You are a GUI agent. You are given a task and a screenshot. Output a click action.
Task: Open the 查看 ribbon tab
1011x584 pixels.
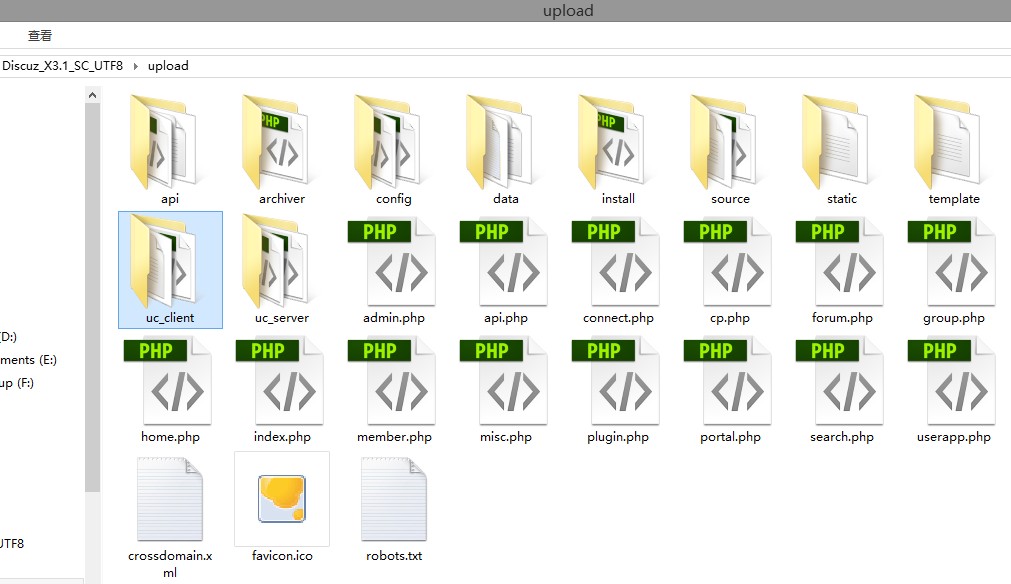click(40, 36)
